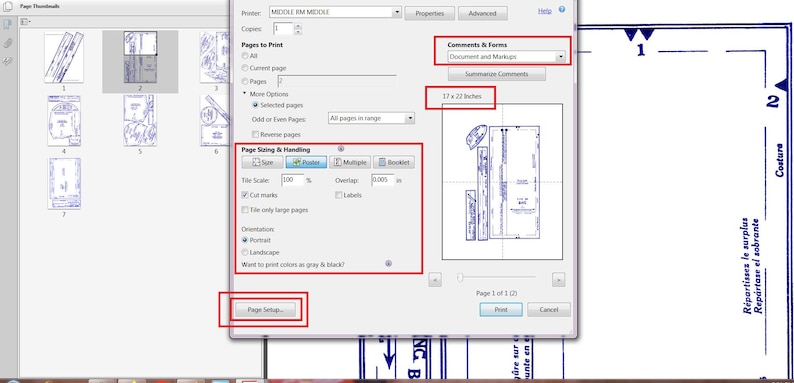Click the Copies input field
The image size is (794, 383).
click(283, 28)
